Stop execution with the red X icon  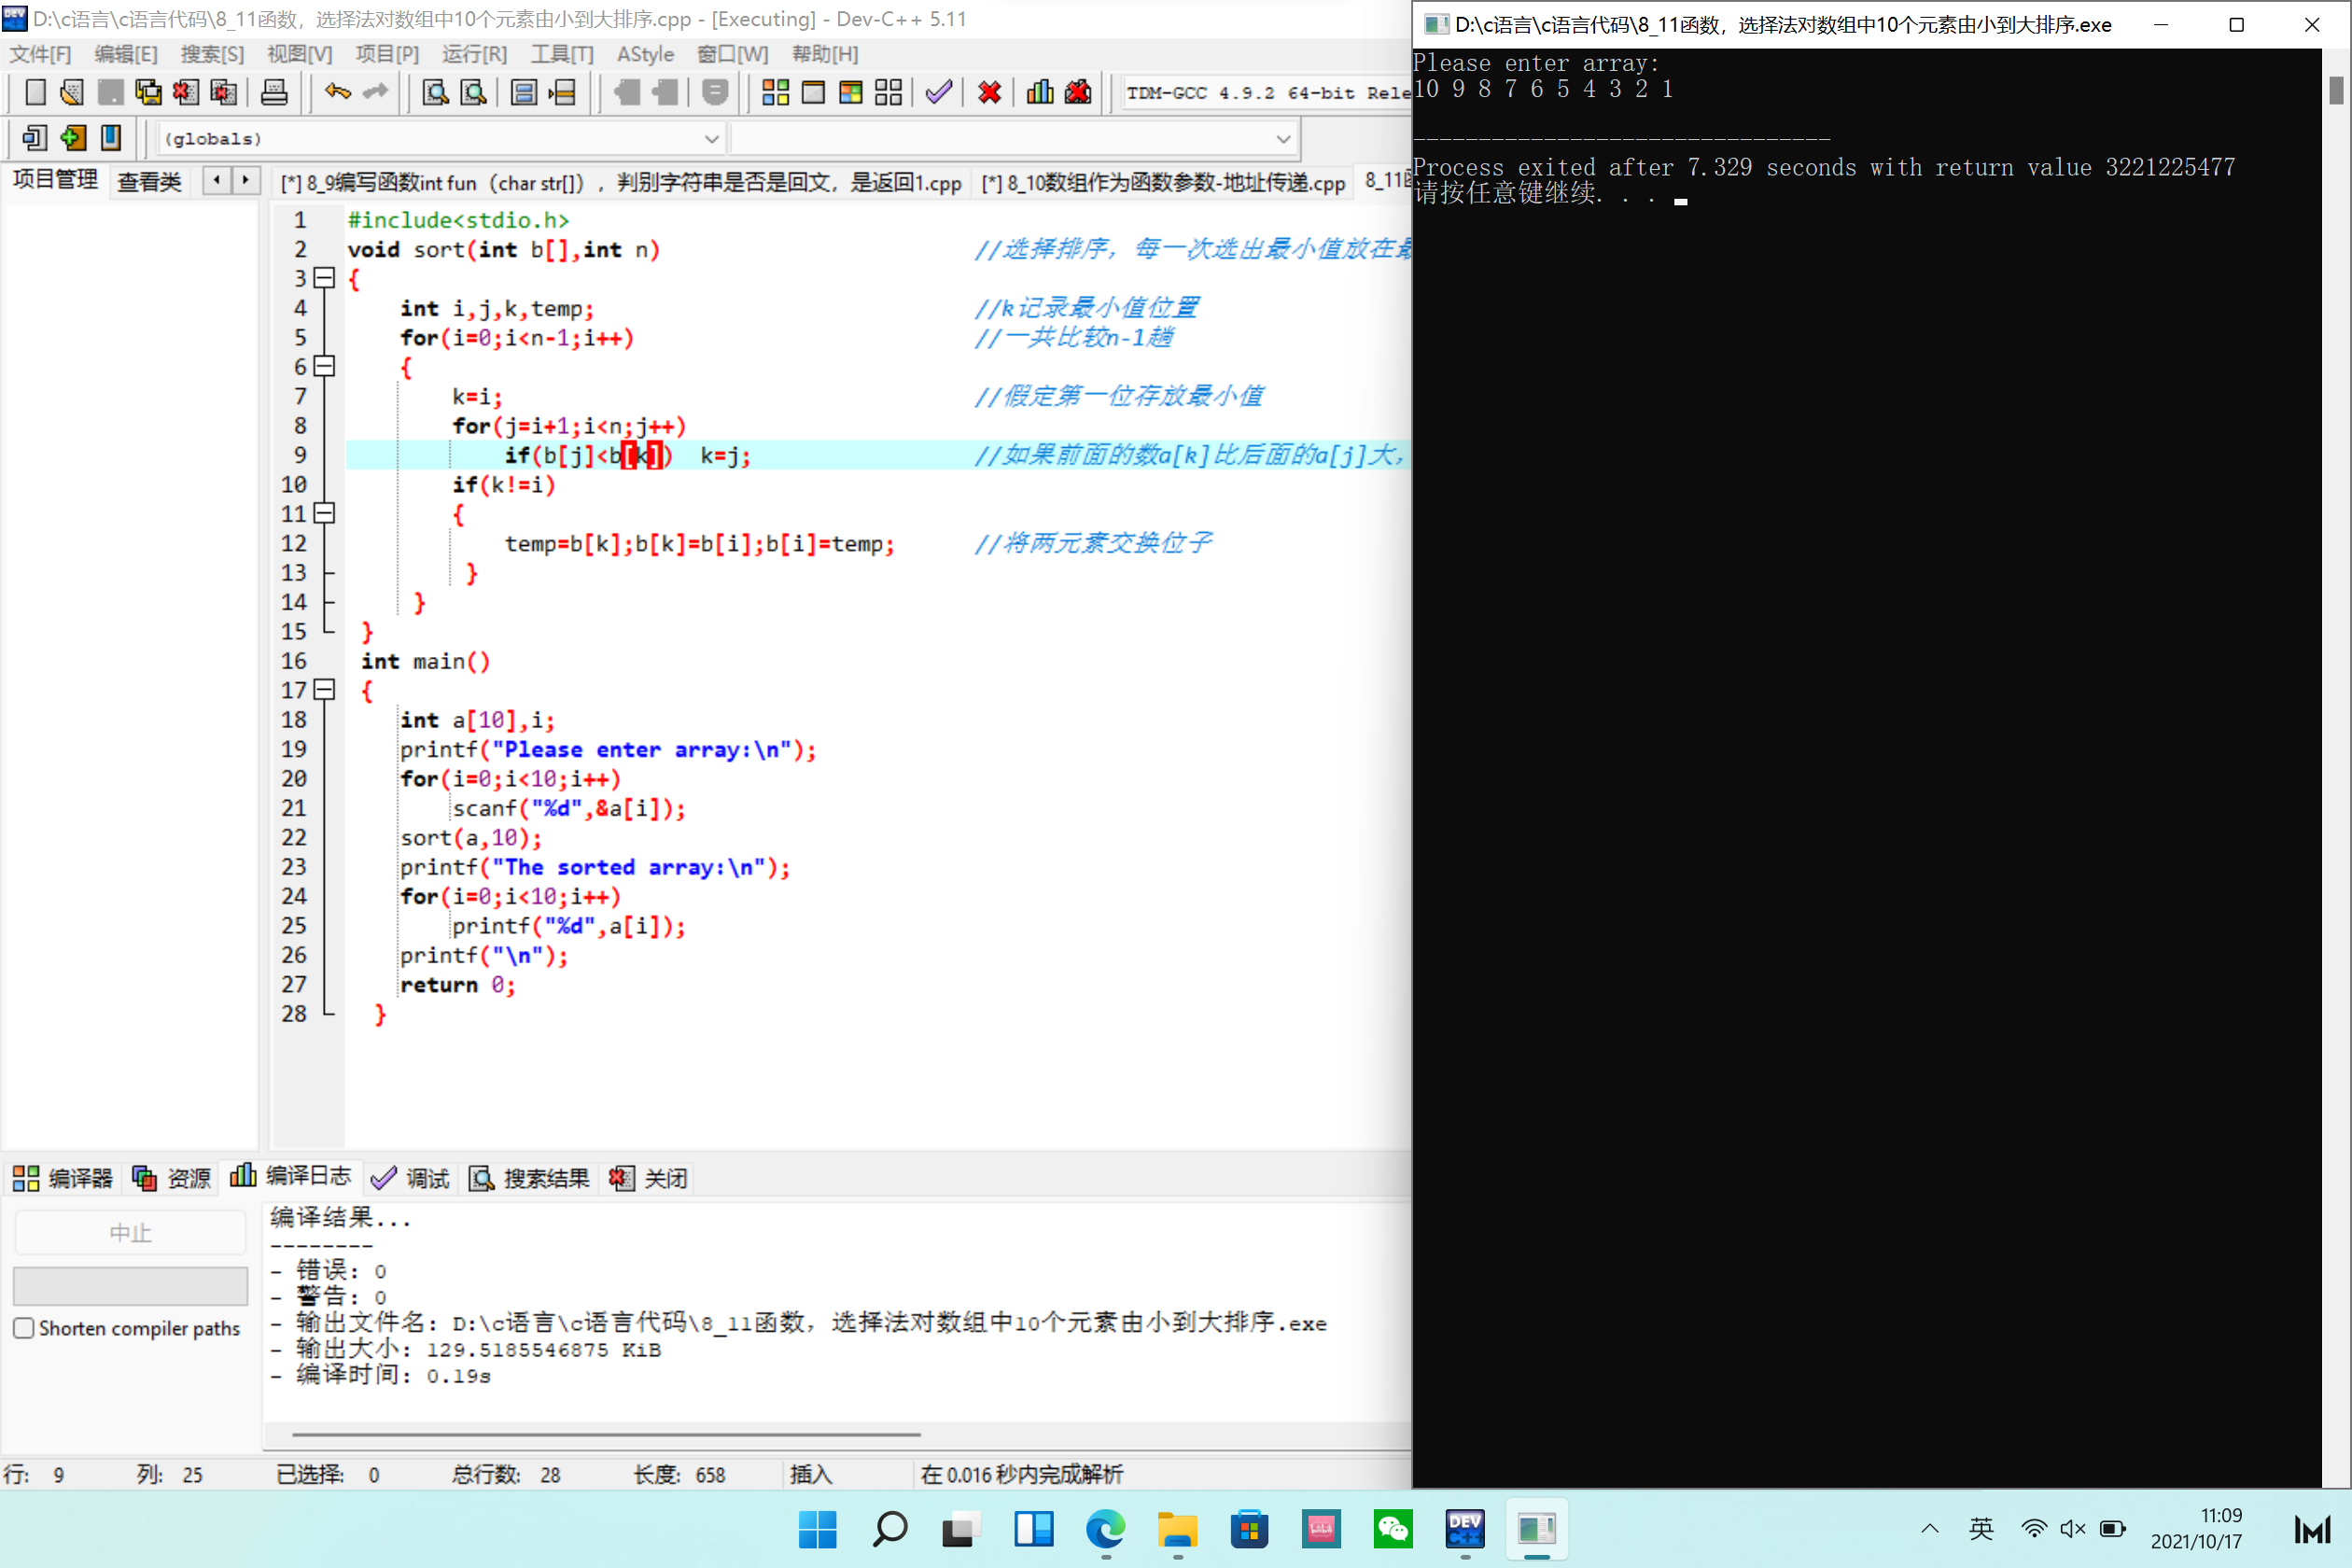coord(990,93)
